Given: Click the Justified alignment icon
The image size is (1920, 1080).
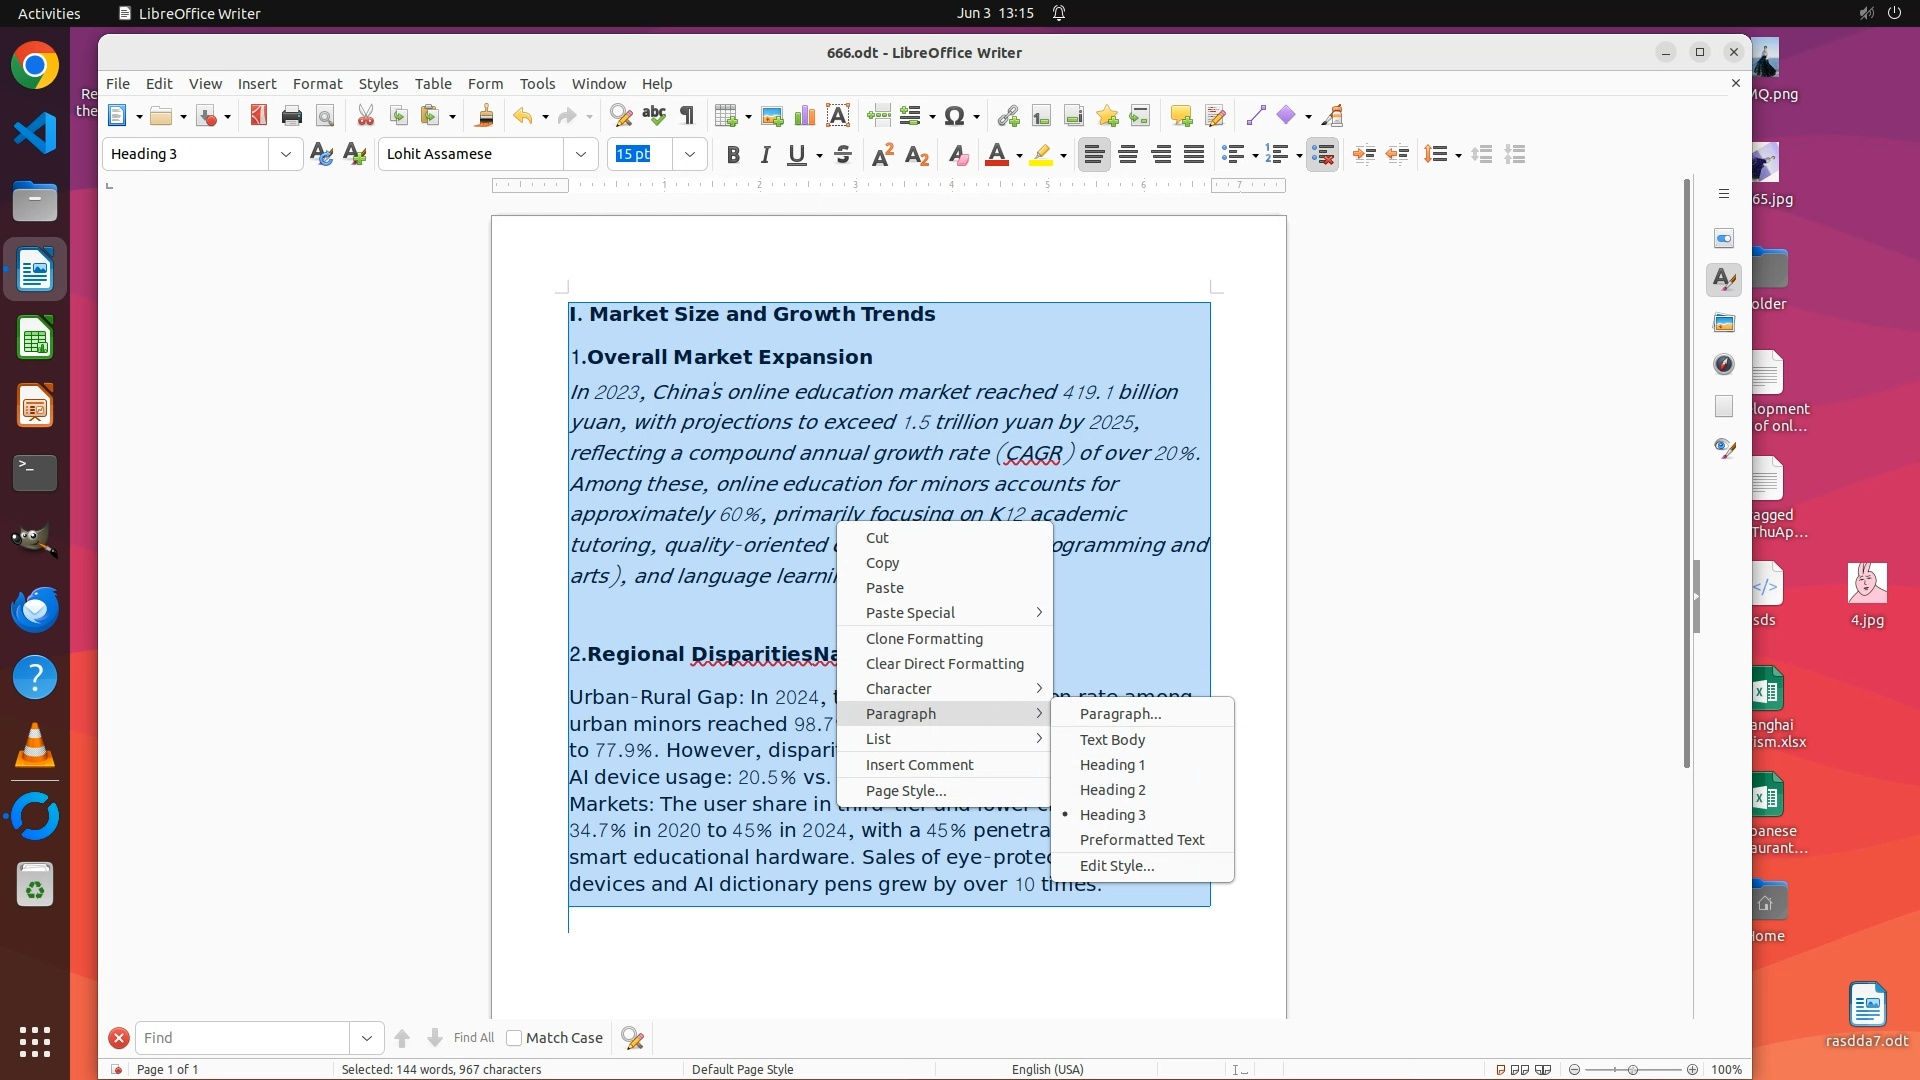Looking at the screenshot, I should pos(1194,155).
